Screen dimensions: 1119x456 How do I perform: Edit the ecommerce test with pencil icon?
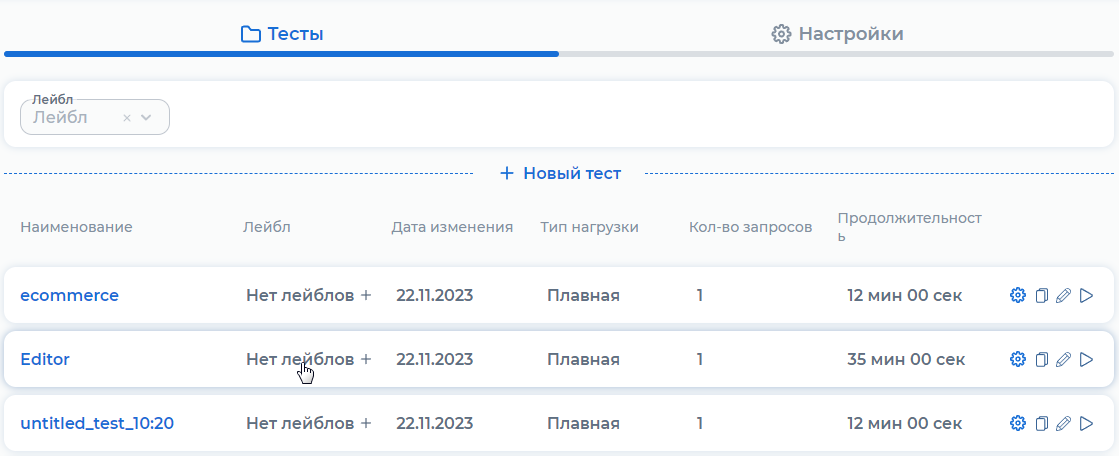pyautogui.click(x=1063, y=295)
